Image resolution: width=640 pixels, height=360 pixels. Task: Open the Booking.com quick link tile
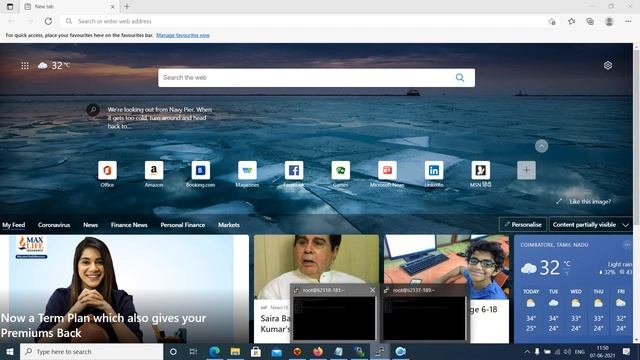(x=200, y=171)
